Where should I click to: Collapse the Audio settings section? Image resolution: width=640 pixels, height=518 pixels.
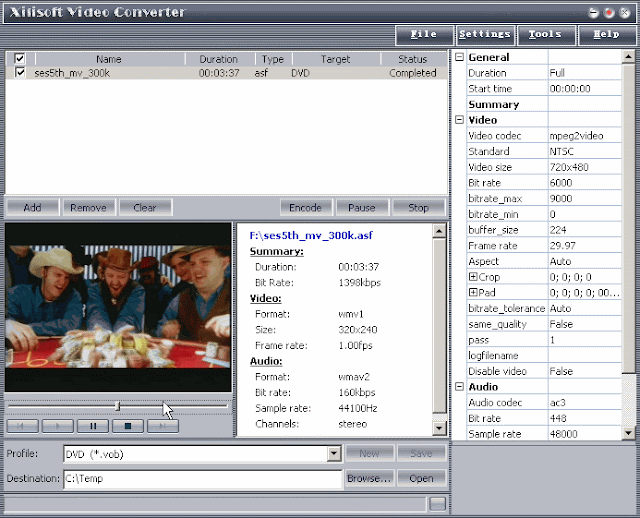(x=459, y=387)
